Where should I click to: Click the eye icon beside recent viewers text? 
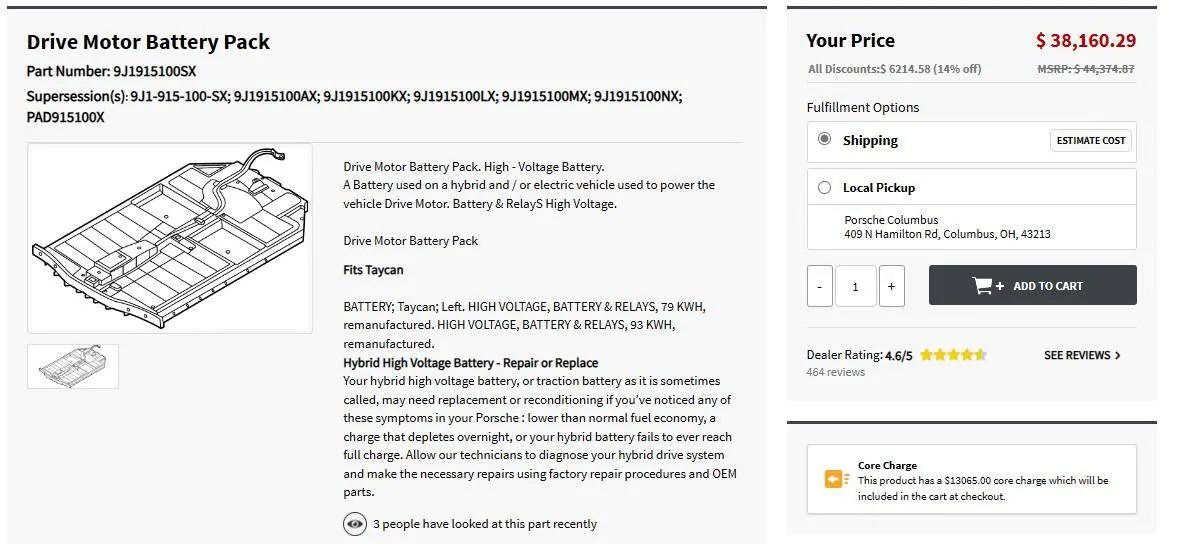pos(355,524)
